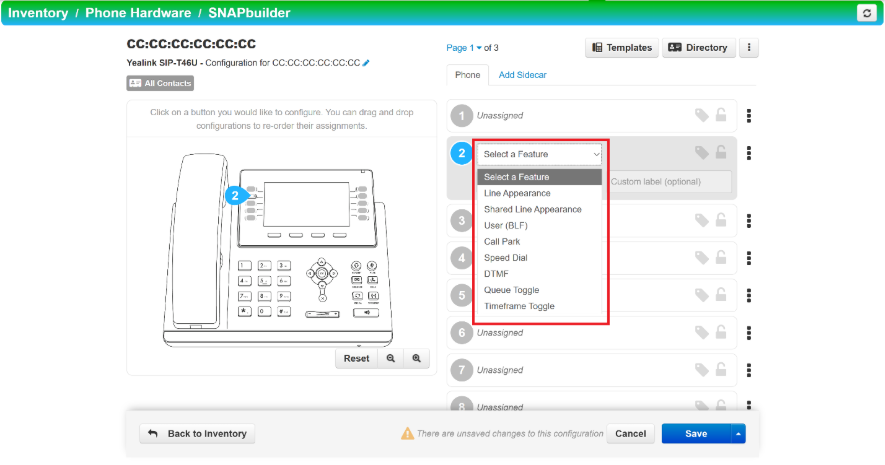This screenshot has width=885, height=465.
Task: Click the tag icon on button row 6
Action: [x=702, y=333]
